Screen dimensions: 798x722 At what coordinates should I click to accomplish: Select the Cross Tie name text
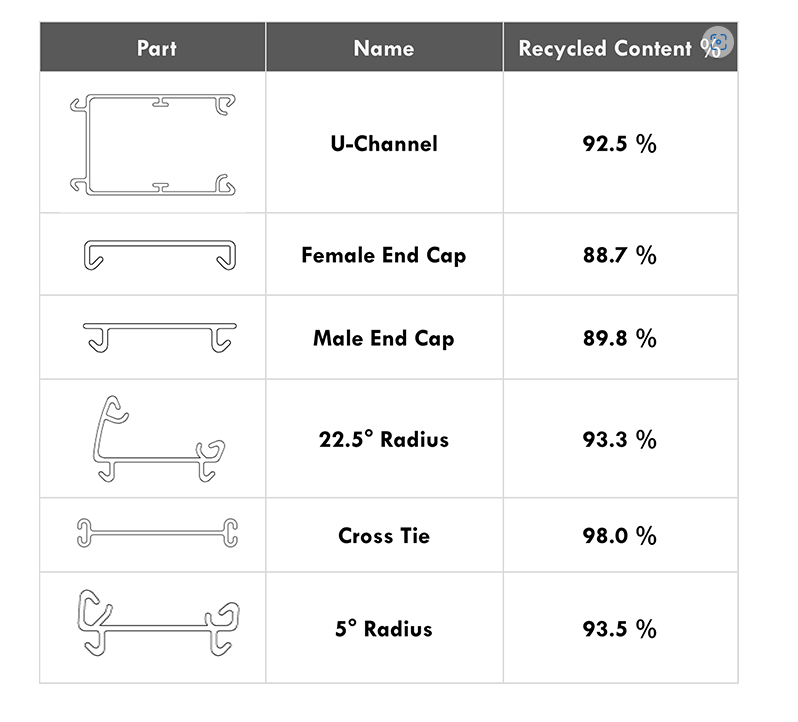384,536
